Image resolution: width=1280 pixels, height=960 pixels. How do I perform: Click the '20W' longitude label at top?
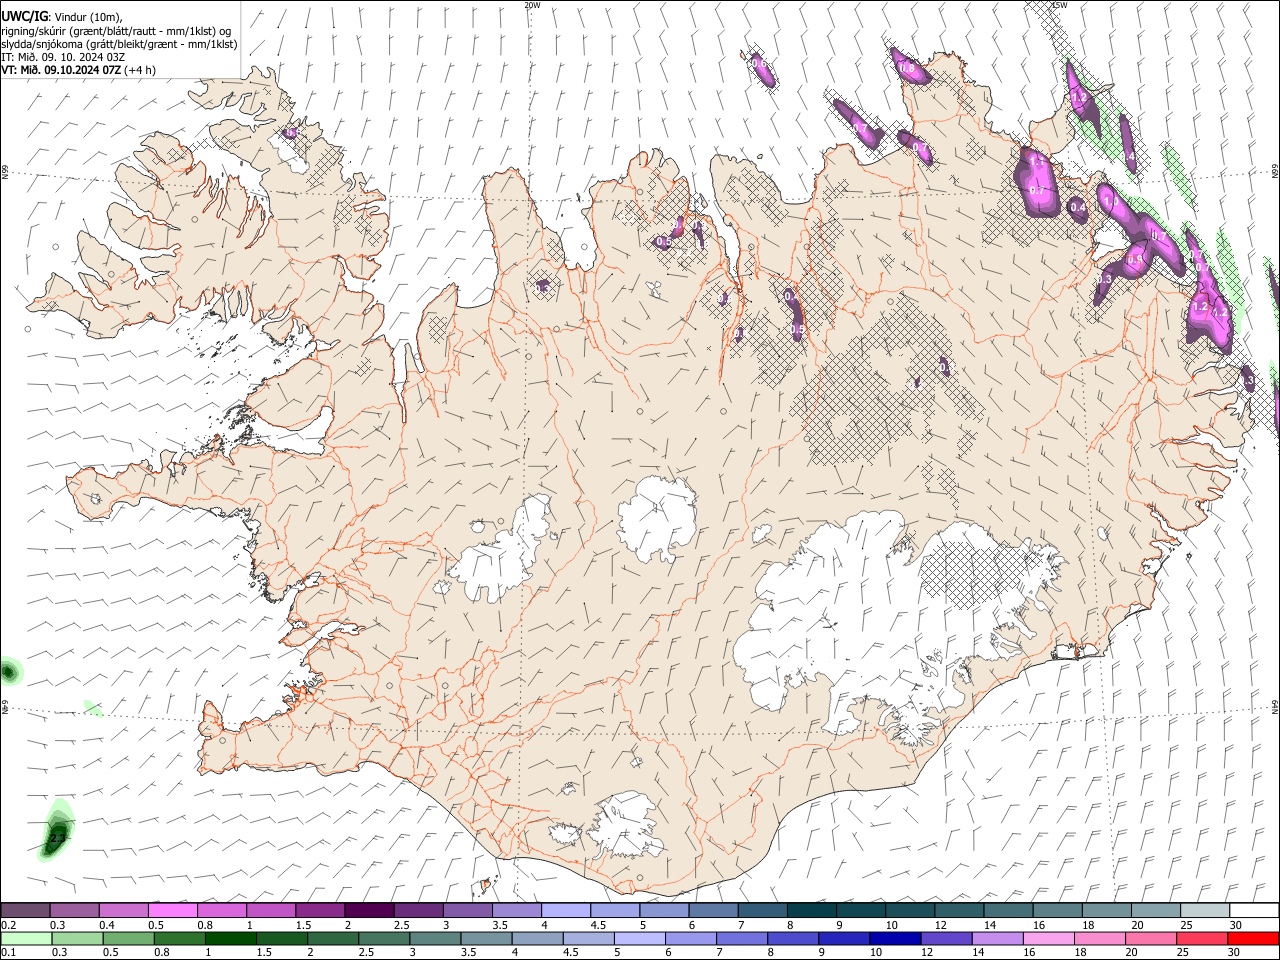[x=533, y=5]
